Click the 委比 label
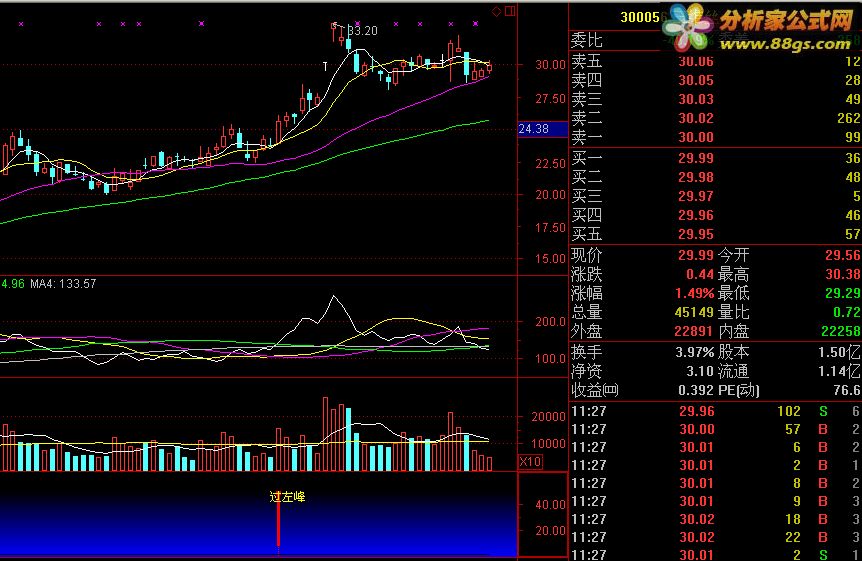Image resolution: width=862 pixels, height=561 pixels. (x=587, y=40)
